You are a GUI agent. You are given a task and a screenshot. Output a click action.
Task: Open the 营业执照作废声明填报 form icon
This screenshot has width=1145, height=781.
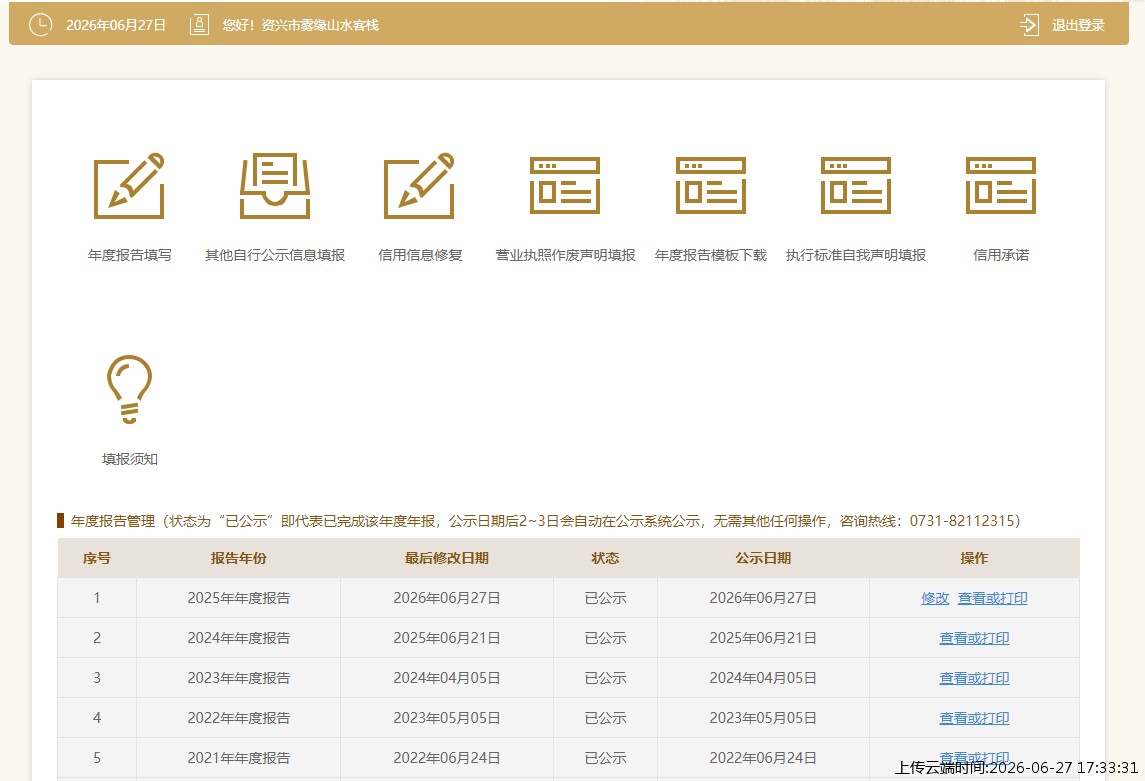coord(564,185)
